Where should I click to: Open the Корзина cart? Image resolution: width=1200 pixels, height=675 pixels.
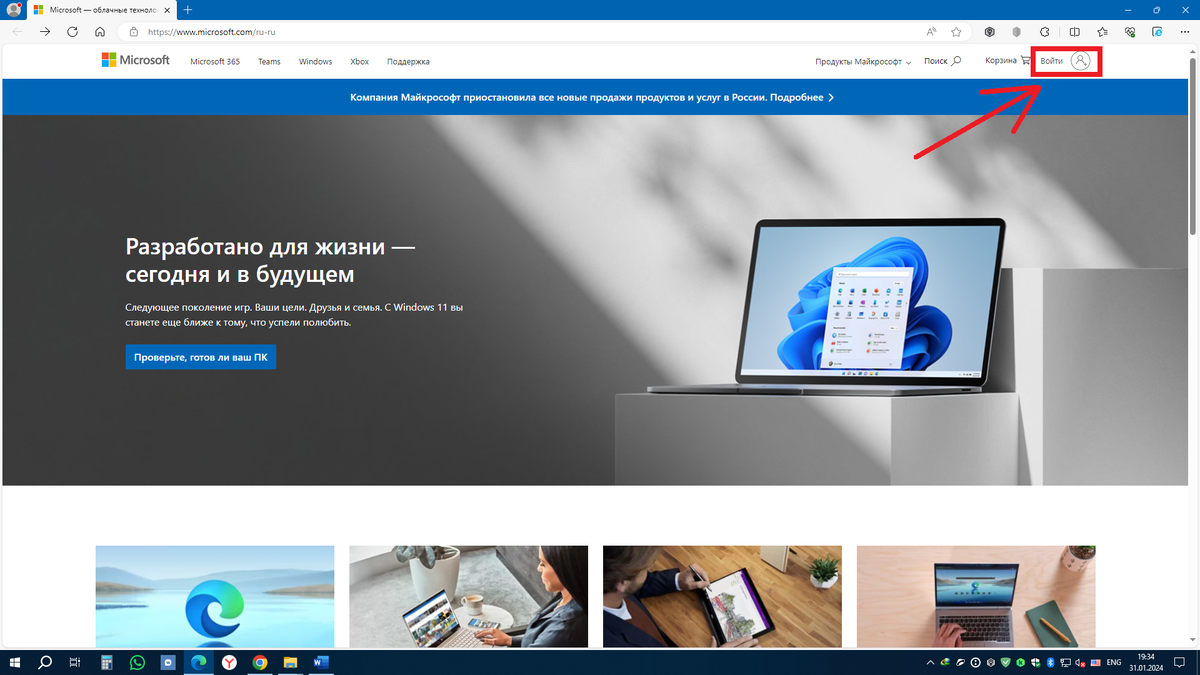[1007, 61]
